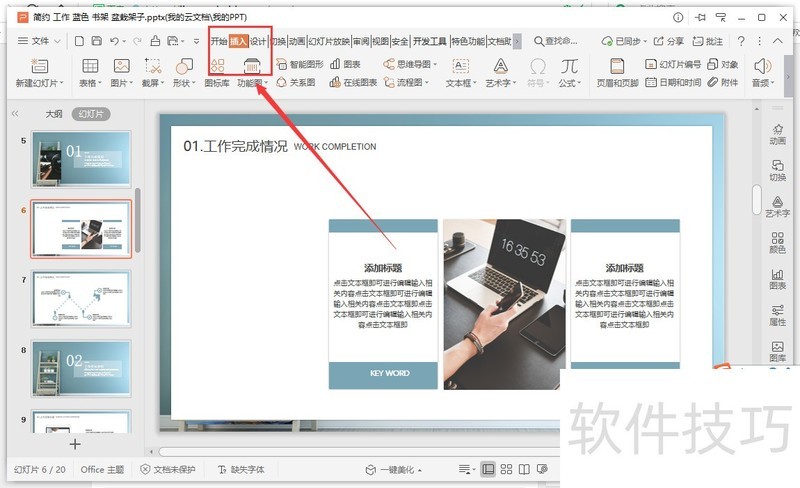The image size is (800, 488).
Task: Open the 幻灯片放映 Slide Show tab
Action: pyautogui.click(x=329, y=41)
